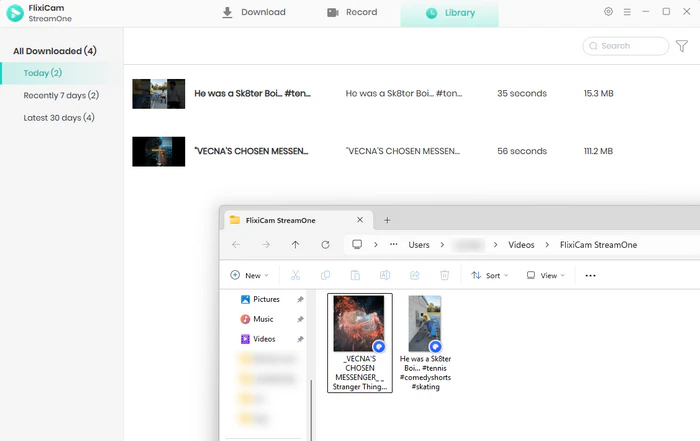
Task: Select the VECNA'S CHOSEN MESSENGER video file
Action: pos(360,343)
